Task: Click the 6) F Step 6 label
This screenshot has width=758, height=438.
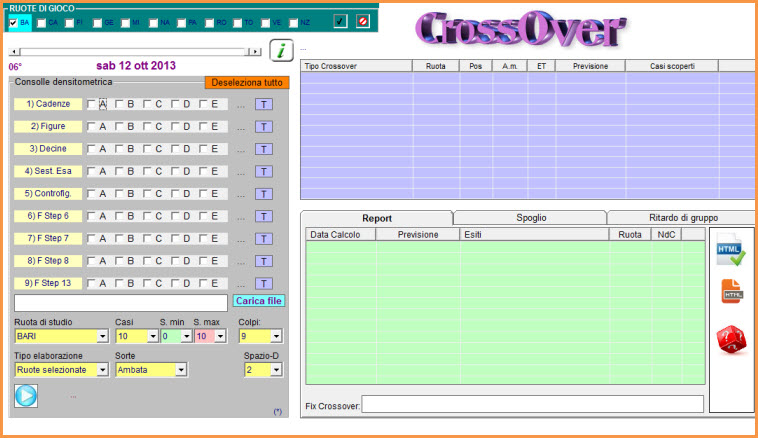Action: pyautogui.click(x=48, y=216)
